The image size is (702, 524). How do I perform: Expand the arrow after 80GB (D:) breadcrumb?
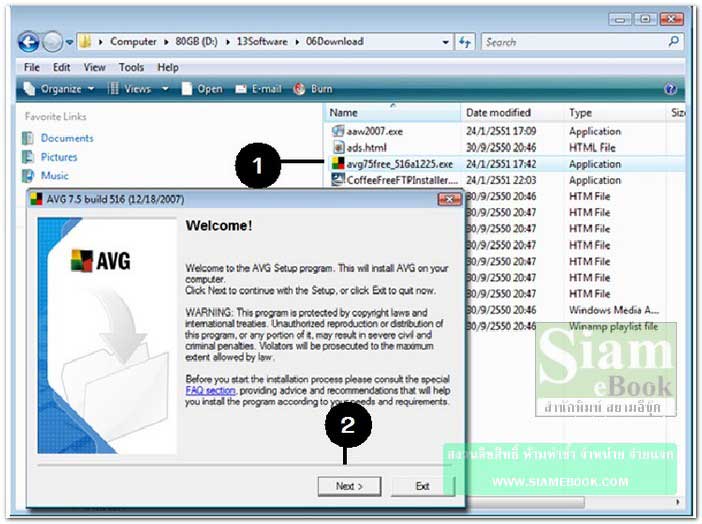[x=227, y=42]
